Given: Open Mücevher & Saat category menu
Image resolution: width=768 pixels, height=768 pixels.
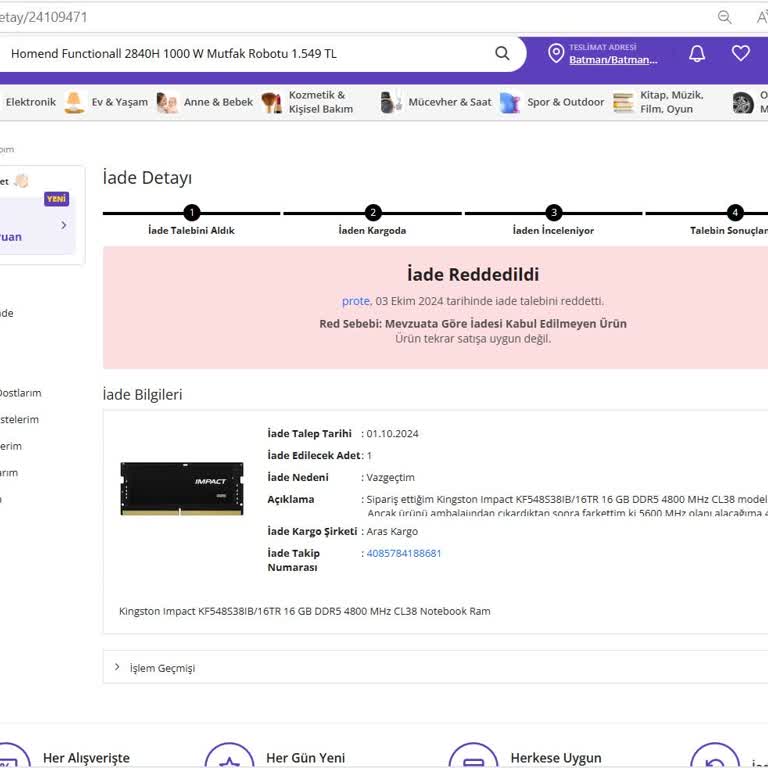Looking at the screenshot, I should (450, 102).
